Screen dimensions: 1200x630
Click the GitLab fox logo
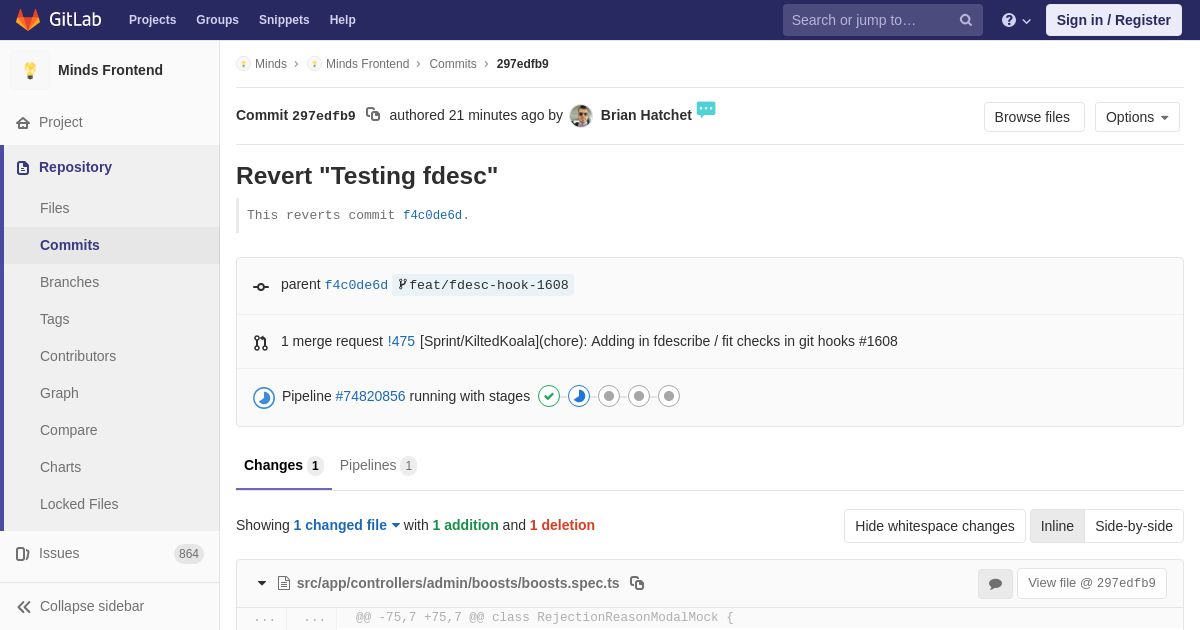[x=28, y=20]
